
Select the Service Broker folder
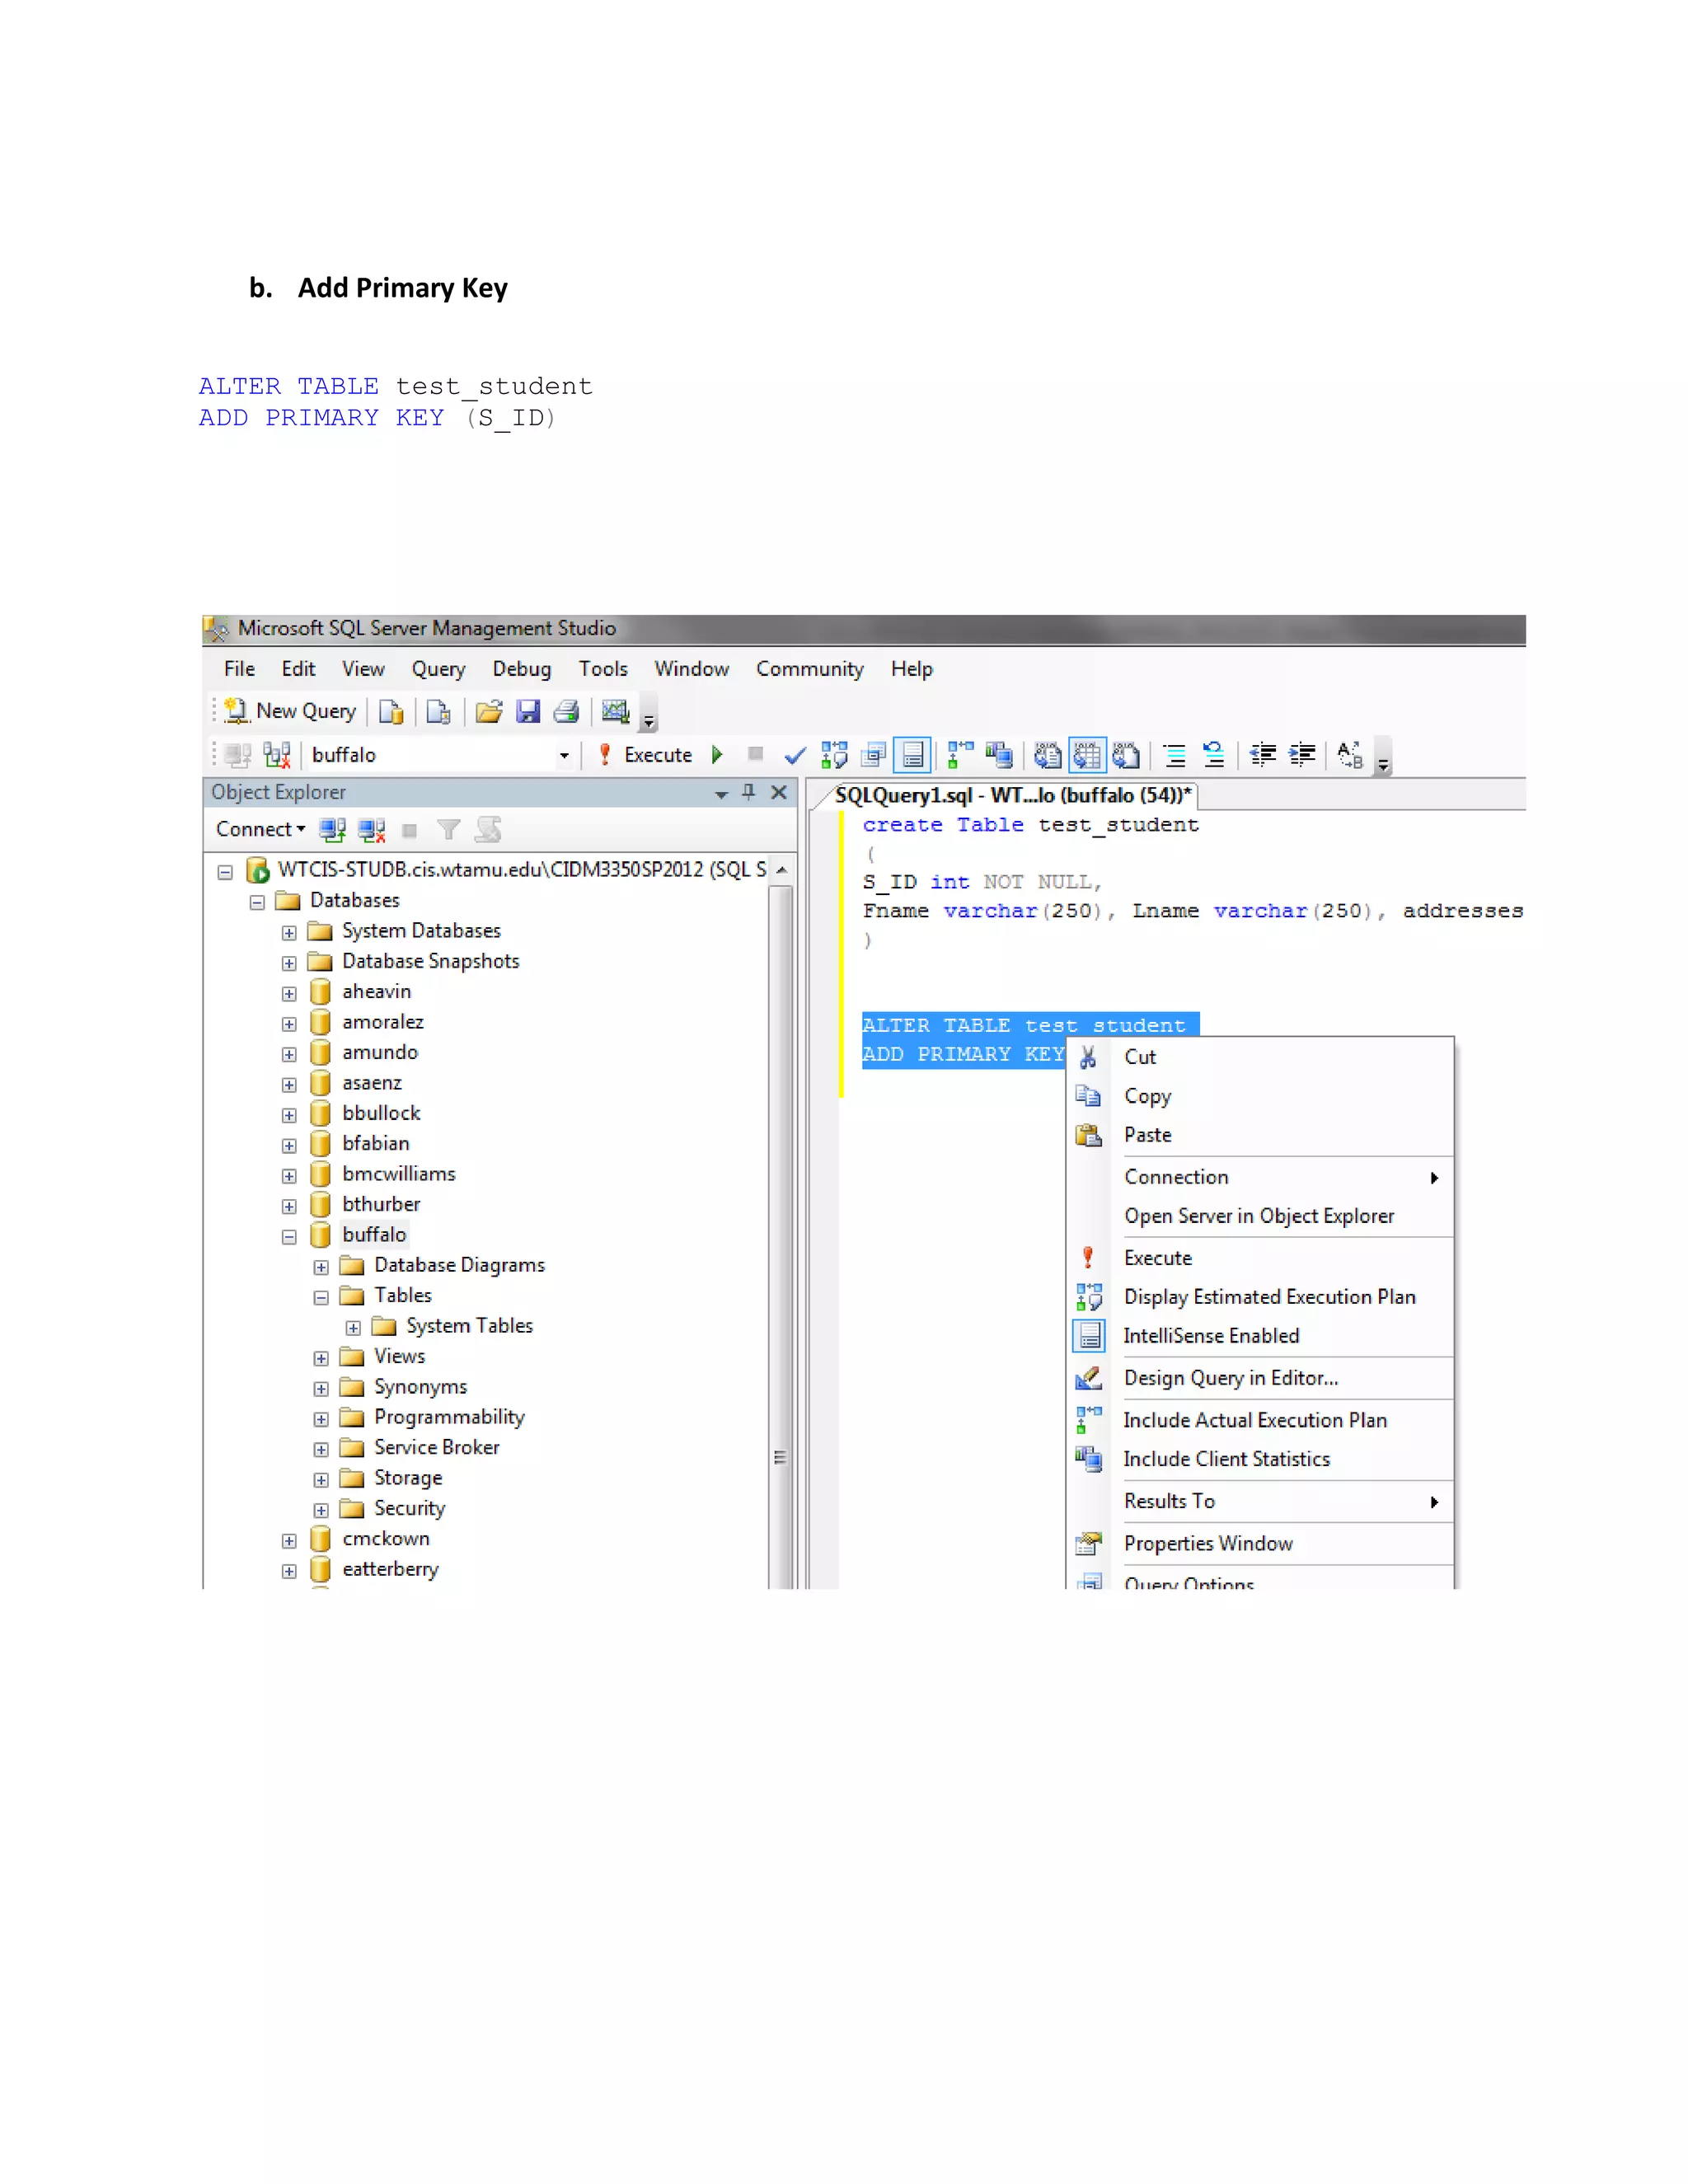click(x=436, y=1448)
